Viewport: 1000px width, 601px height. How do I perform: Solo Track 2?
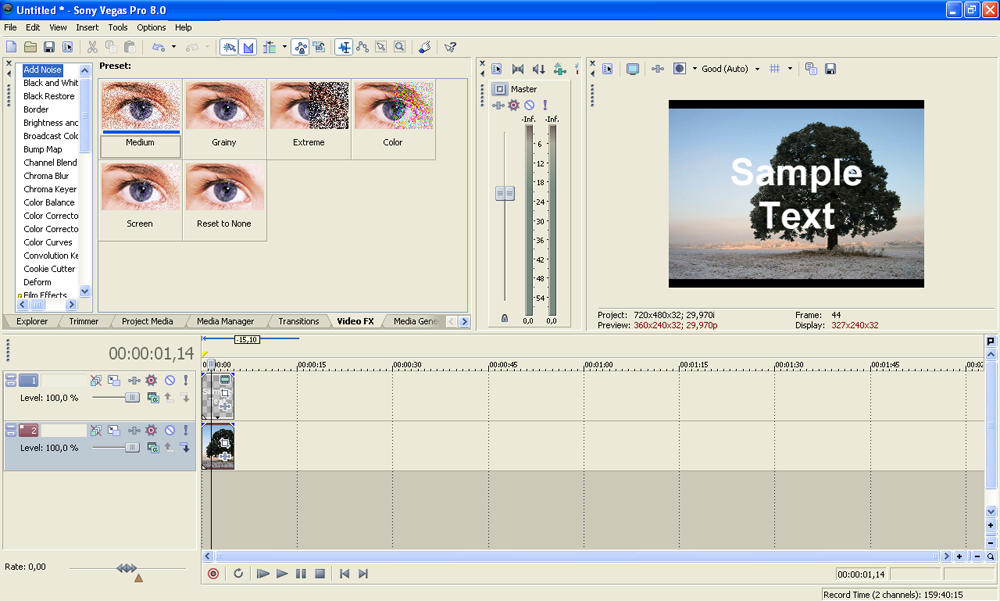coord(186,430)
